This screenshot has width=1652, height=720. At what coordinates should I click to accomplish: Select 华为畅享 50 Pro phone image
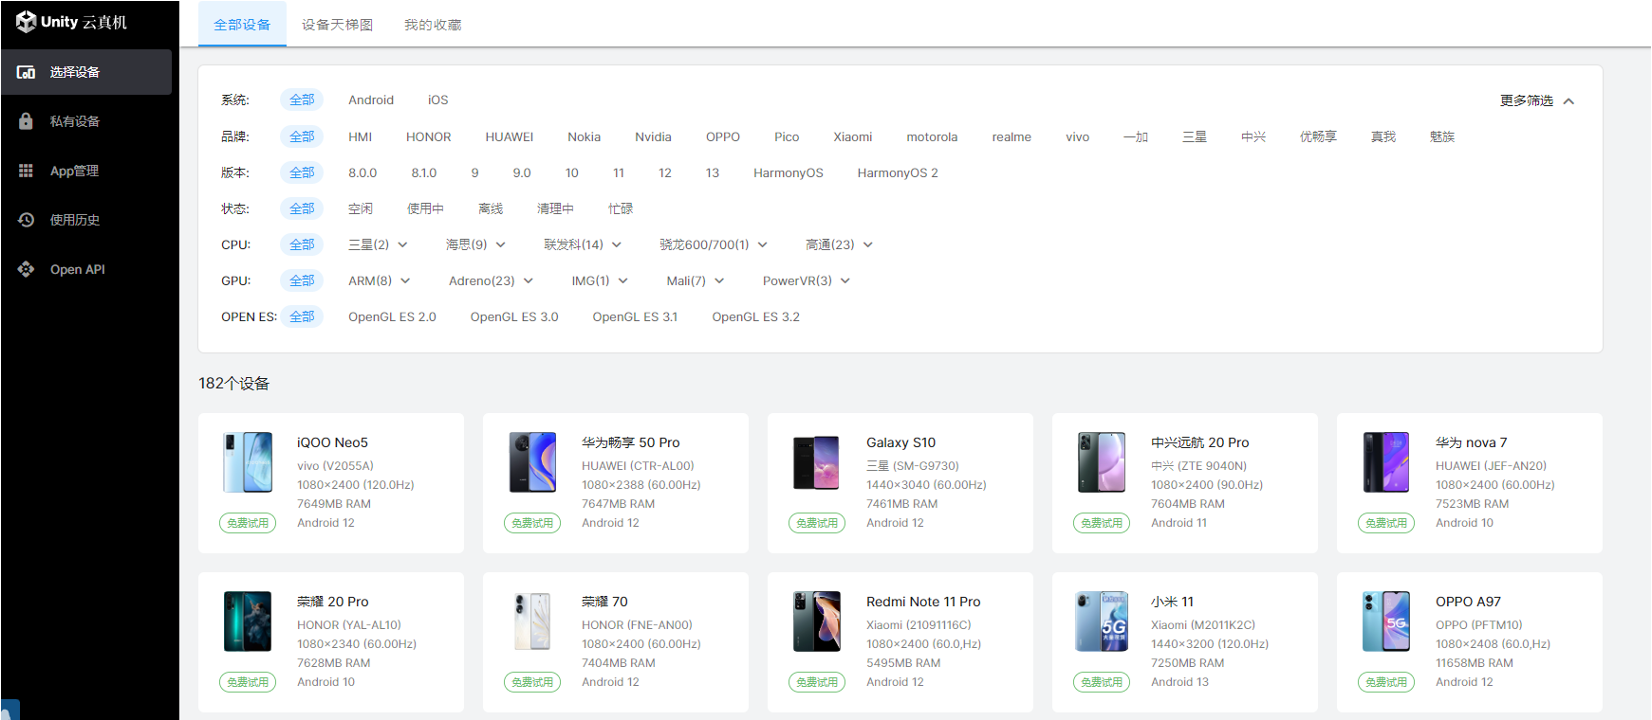(532, 462)
